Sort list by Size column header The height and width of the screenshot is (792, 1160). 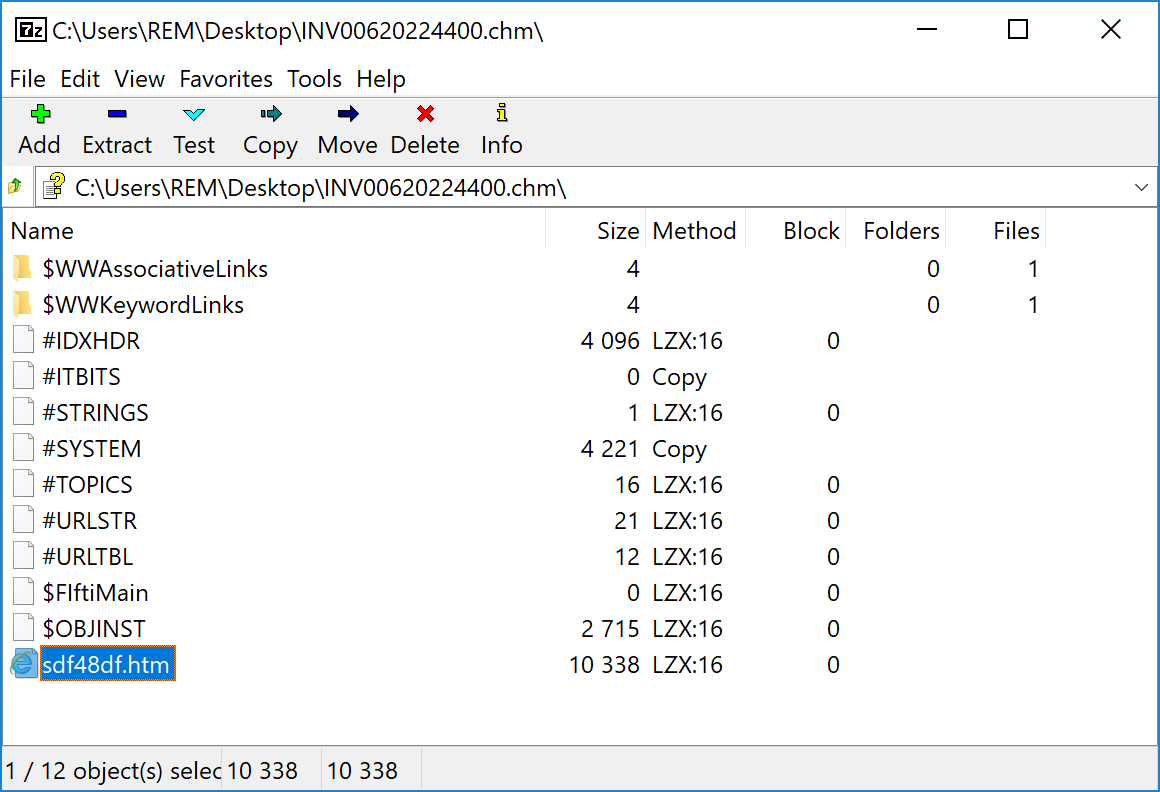(617, 231)
